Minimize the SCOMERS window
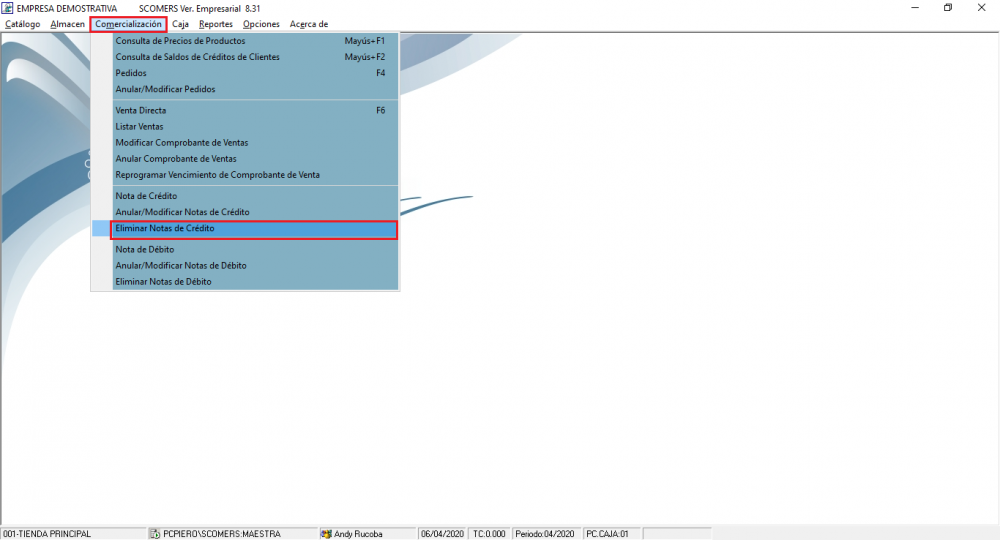Screen dimensions: 1000x540 (915, 8)
